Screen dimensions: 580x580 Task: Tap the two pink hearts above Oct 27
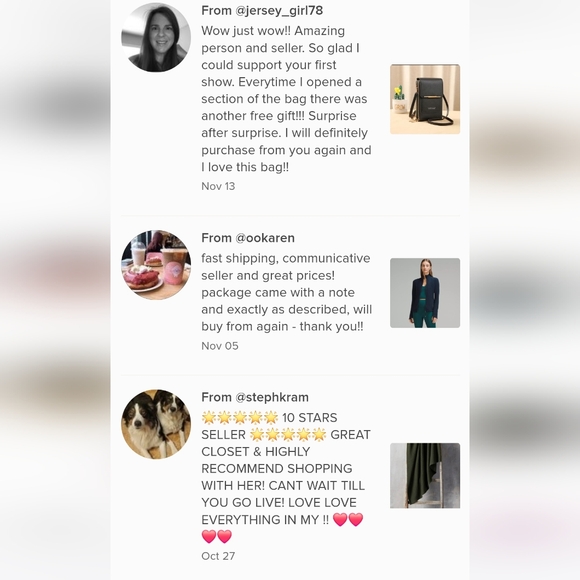click(217, 536)
